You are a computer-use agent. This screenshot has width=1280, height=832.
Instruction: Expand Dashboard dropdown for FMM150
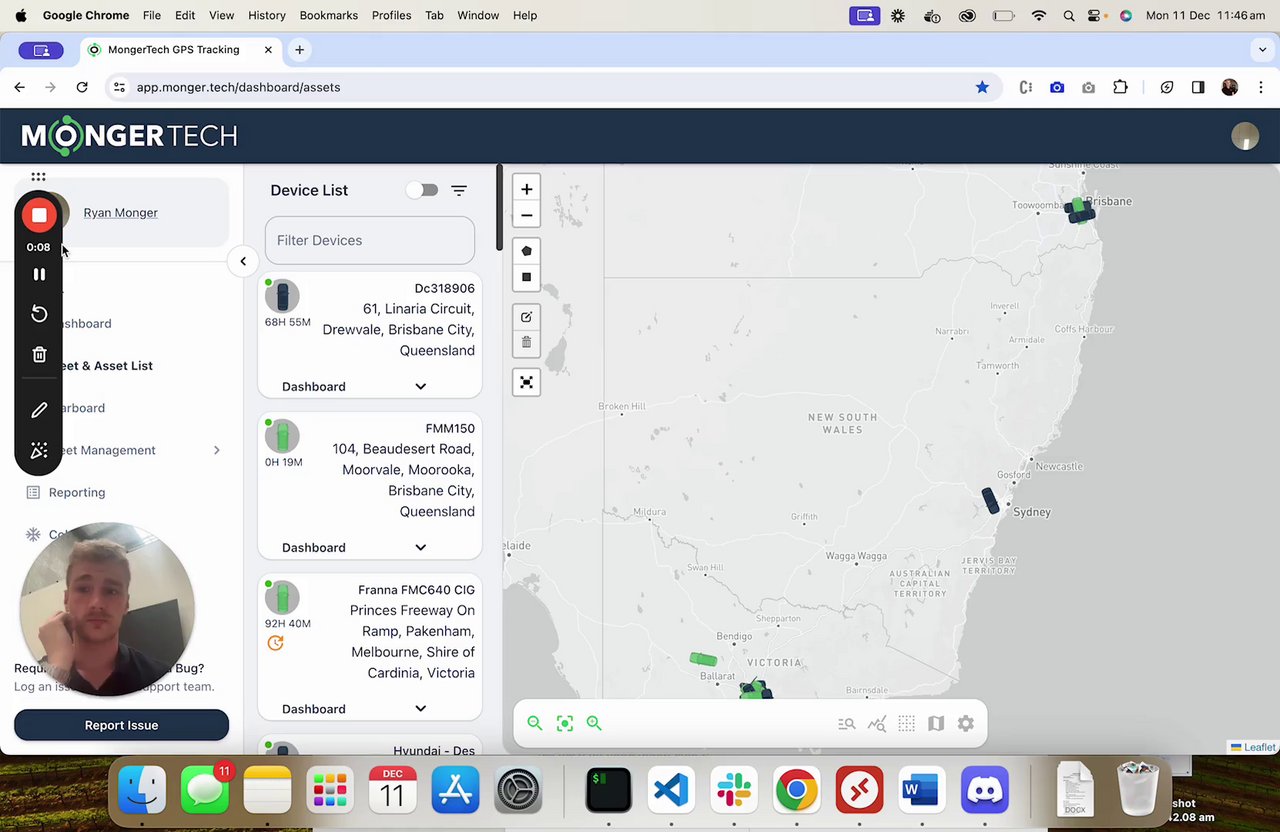pos(420,547)
